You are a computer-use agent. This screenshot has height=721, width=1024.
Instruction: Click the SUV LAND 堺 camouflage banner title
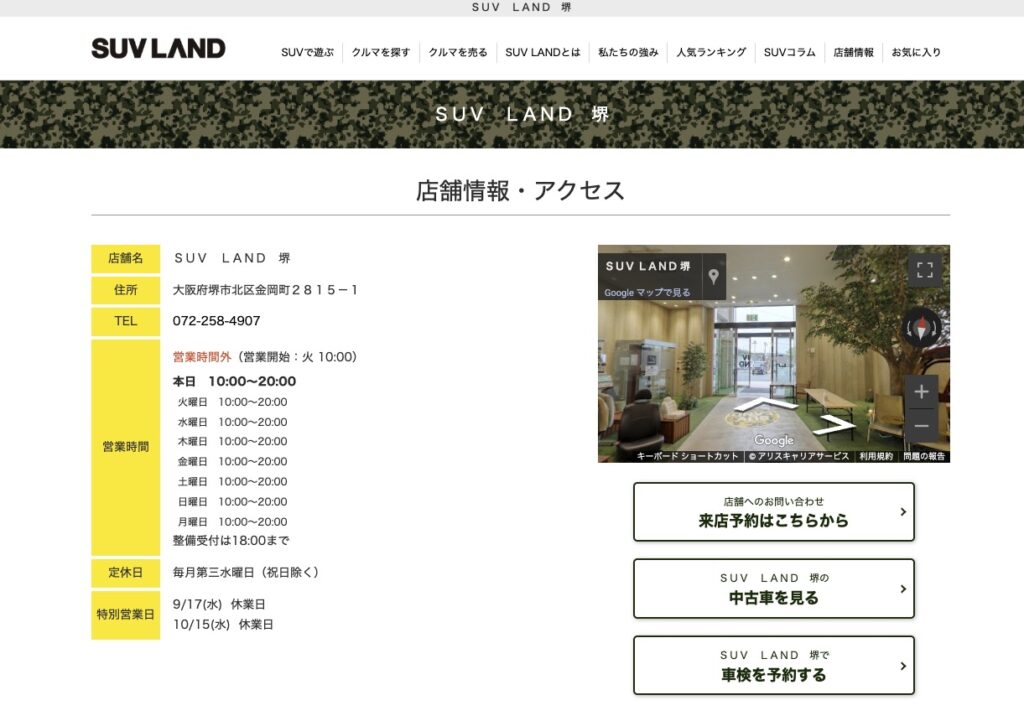(522, 114)
